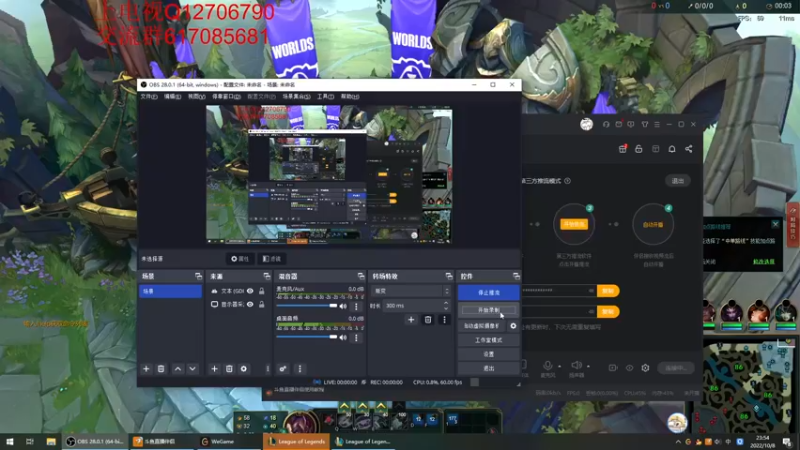Open mail icon in Douyu window title bar

[618, 124]
